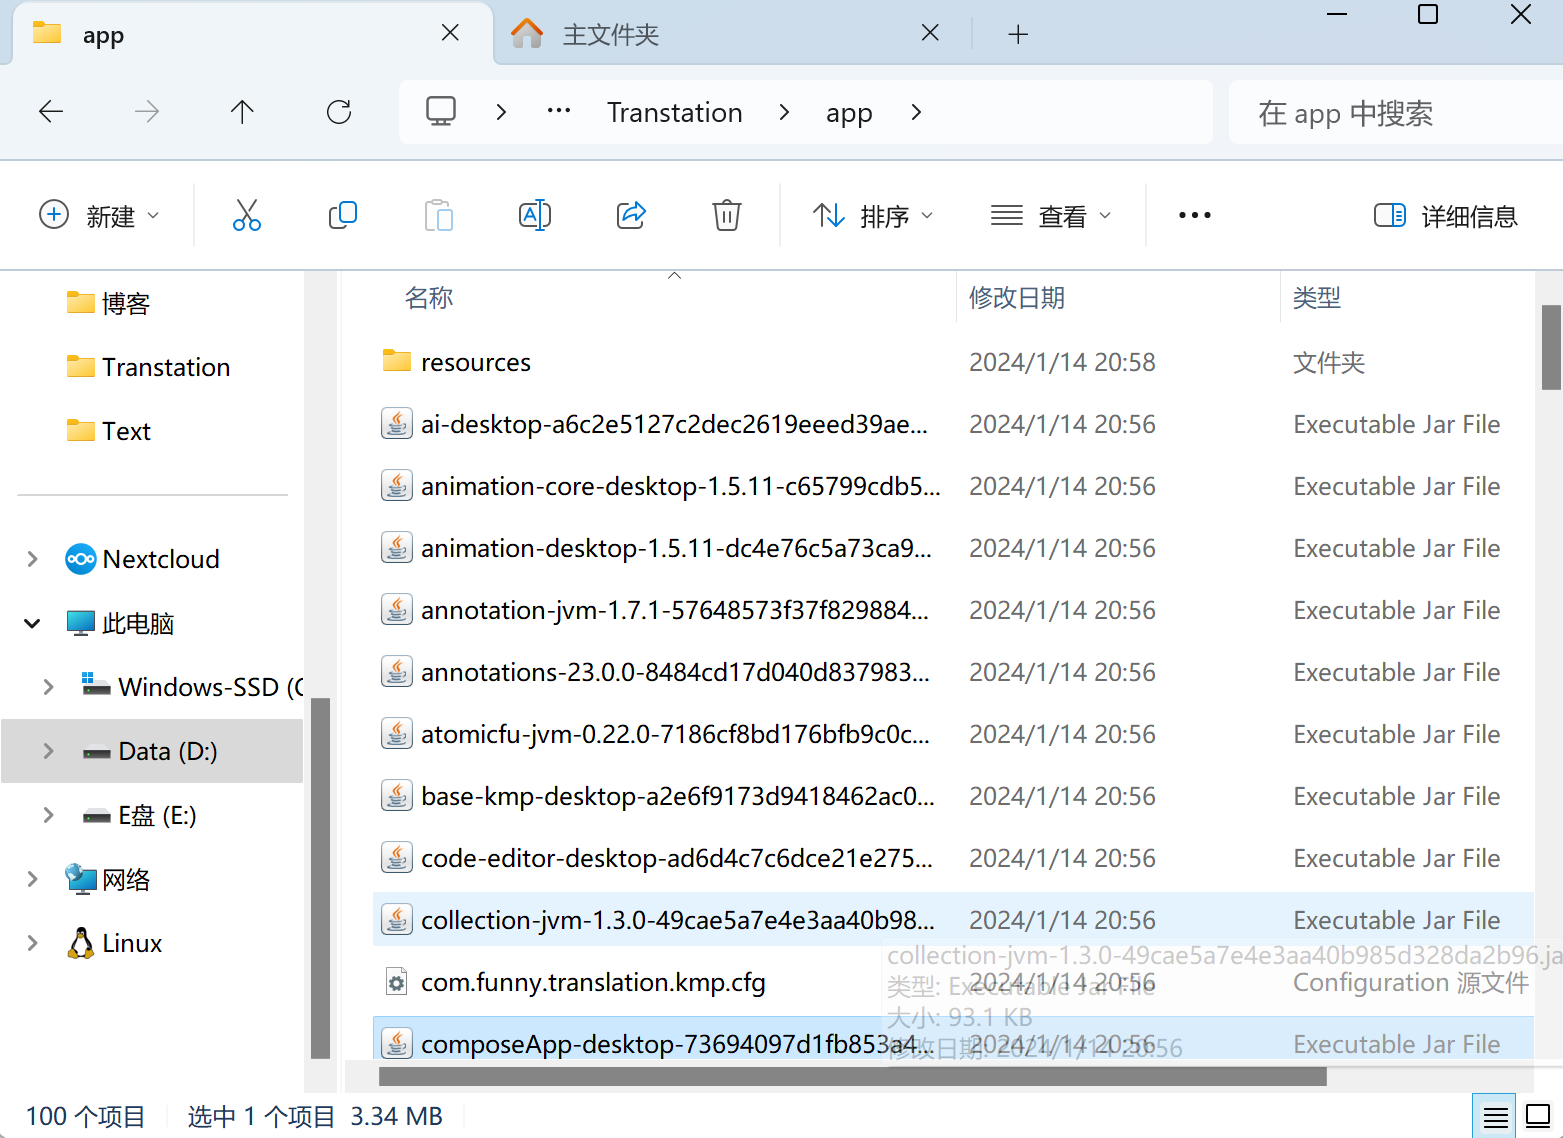Expand the 网络 tree node
1563x1138 pixels.
[32, 879]
